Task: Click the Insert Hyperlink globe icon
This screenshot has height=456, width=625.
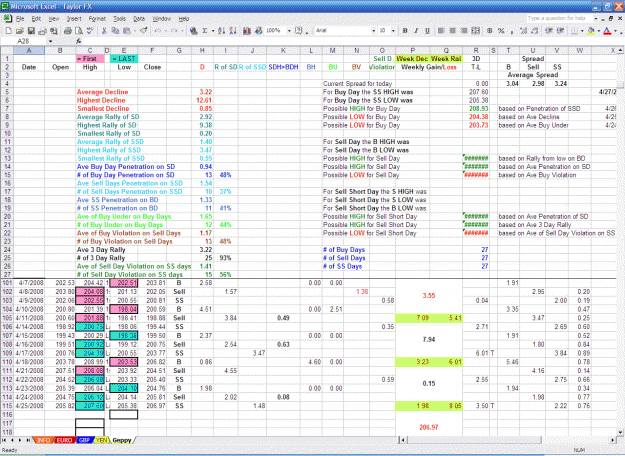Action: (x=194, y=31)
